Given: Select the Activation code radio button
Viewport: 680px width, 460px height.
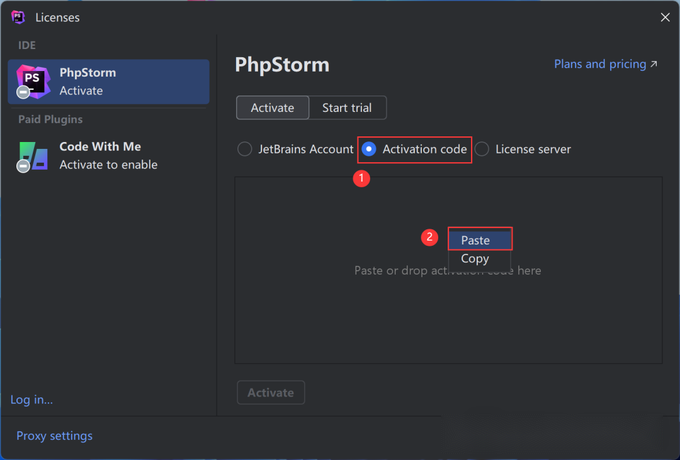Looking at the screenshot, I should tap(369, 149).
